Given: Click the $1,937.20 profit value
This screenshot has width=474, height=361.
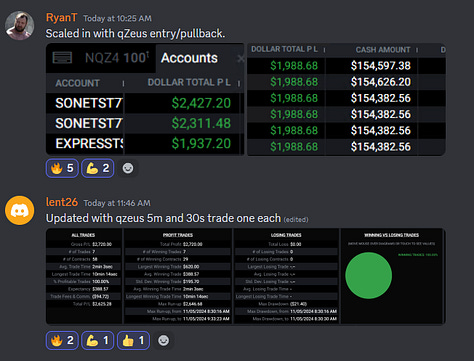Looking at the screenshot, I should tap(201, 144).
